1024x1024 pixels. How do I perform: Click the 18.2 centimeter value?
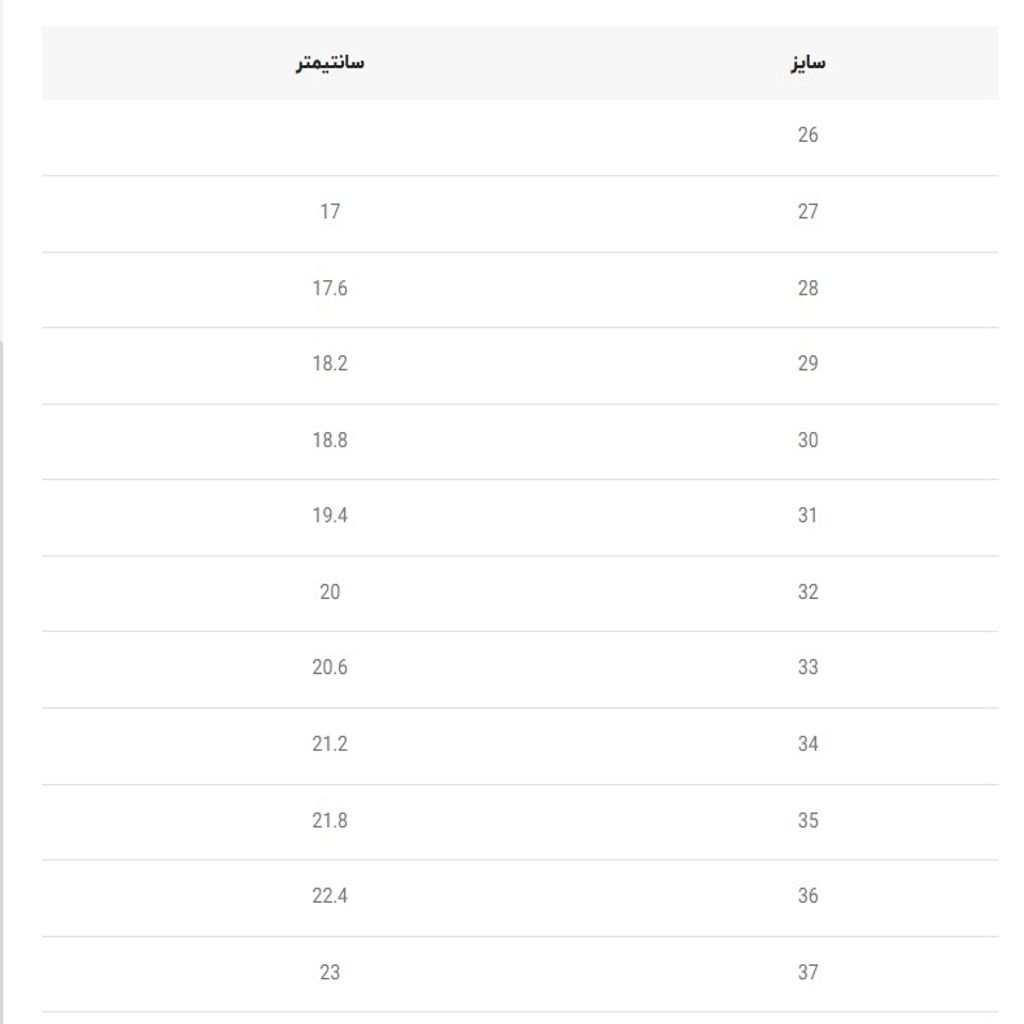click(330, 363)
